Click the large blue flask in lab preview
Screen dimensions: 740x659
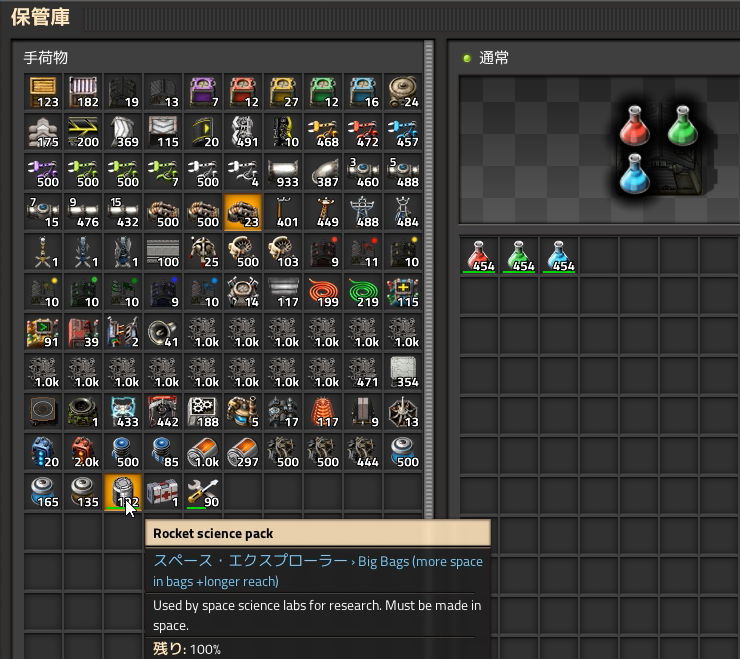[x=634, y=174]
